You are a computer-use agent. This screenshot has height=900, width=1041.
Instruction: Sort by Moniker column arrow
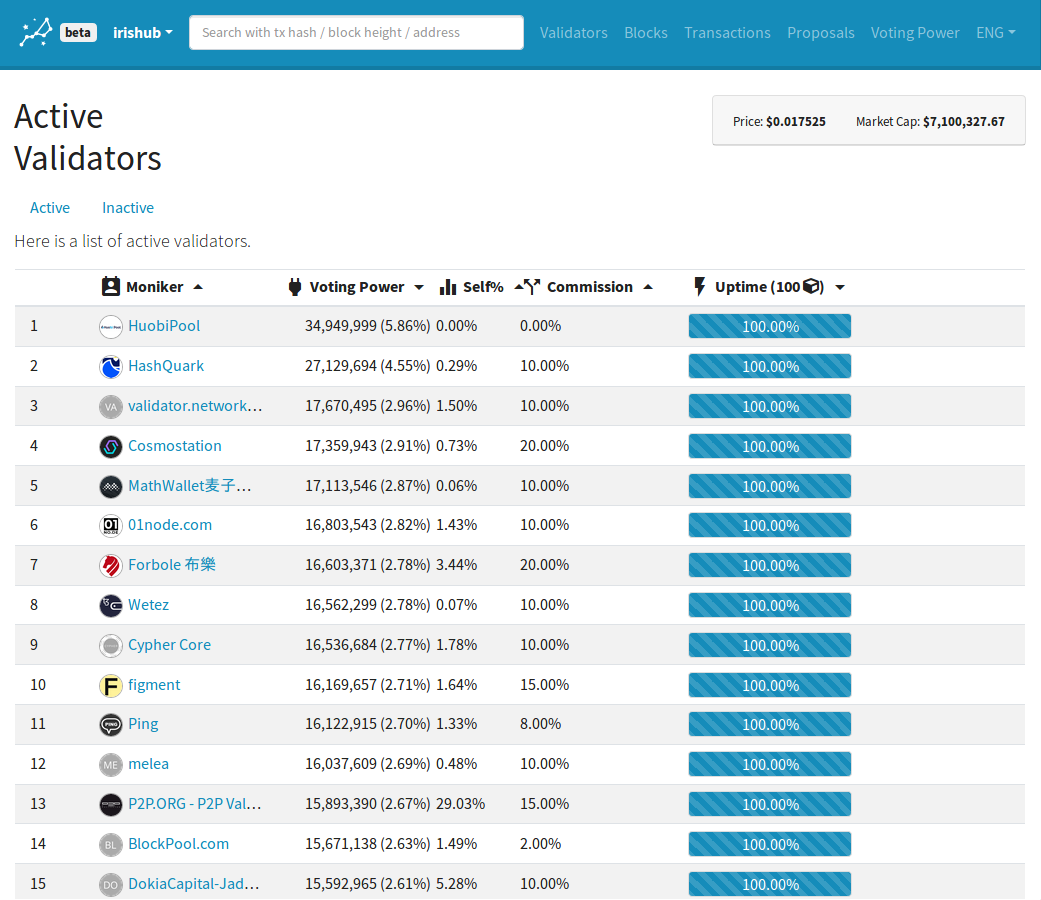[198, 287]
